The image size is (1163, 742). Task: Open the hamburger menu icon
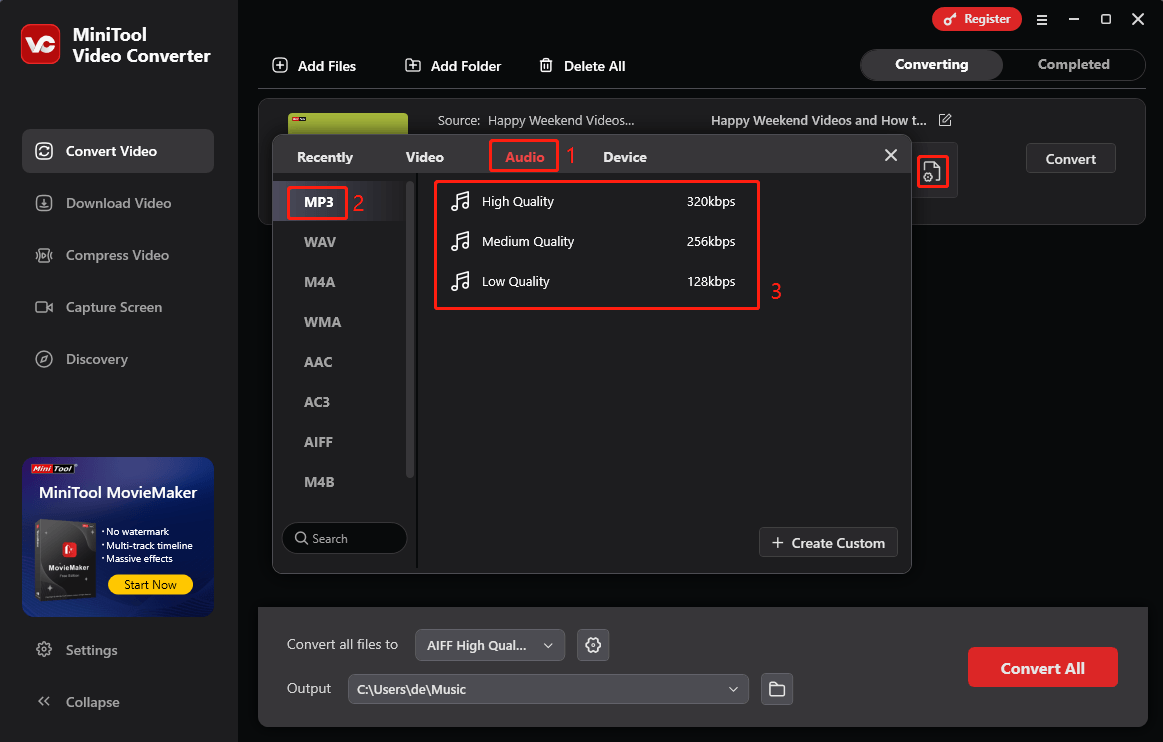[x=1042, y=20]
